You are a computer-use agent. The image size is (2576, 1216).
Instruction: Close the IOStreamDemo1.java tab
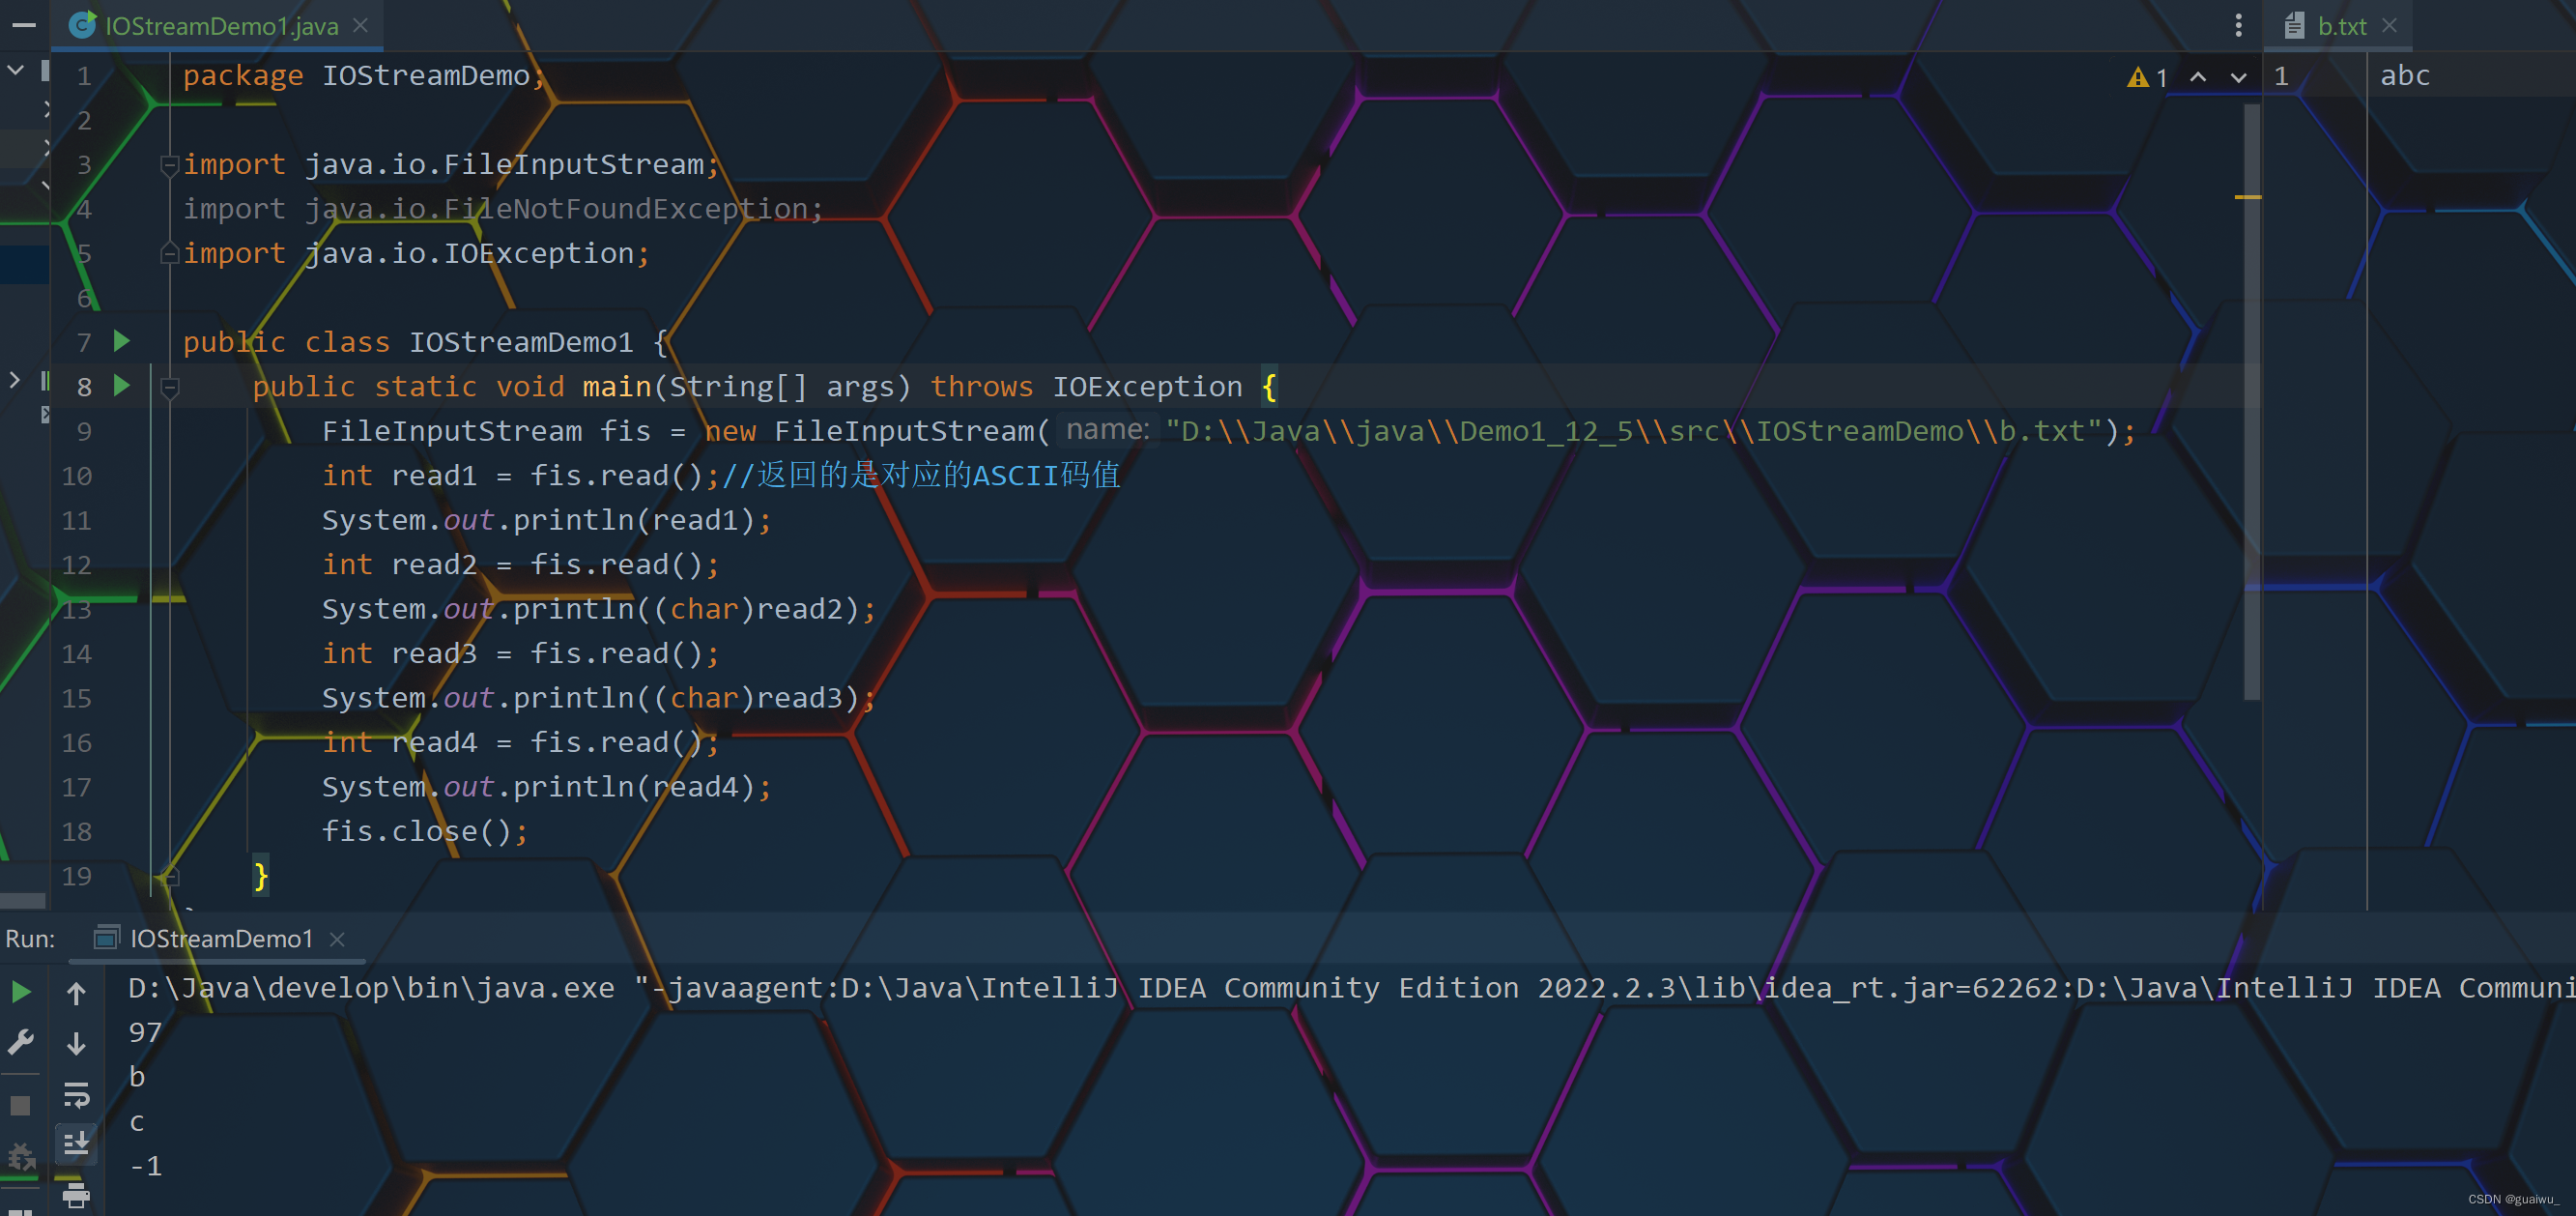(361, 25)
